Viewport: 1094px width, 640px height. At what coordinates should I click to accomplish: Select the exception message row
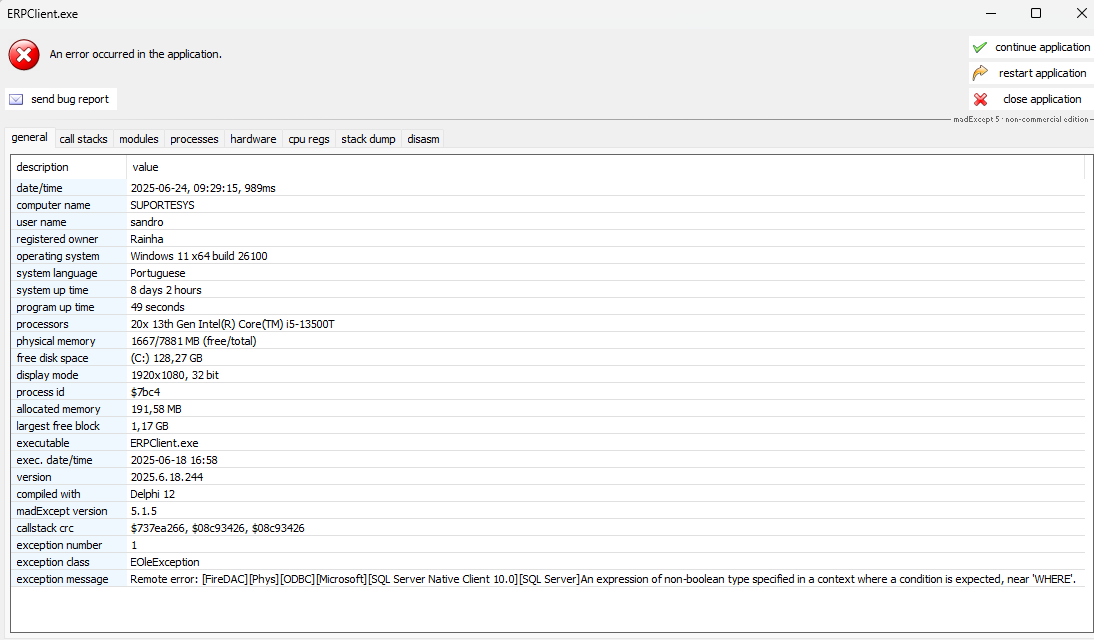click(62, 579)
